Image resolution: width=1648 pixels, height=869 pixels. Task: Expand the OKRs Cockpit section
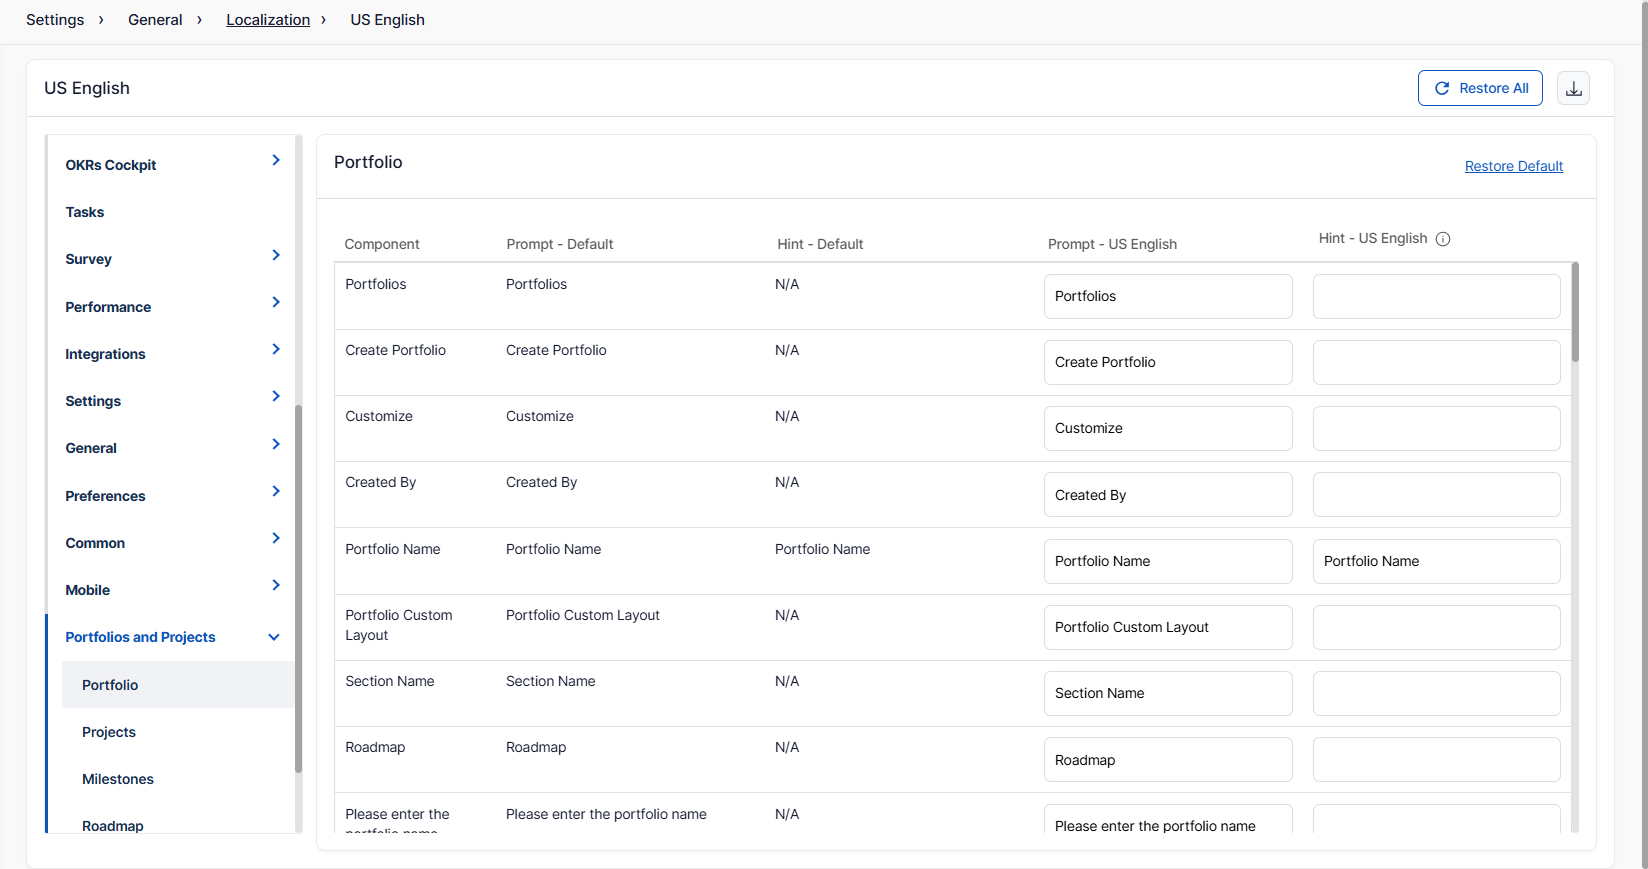(x=276, y=161)
